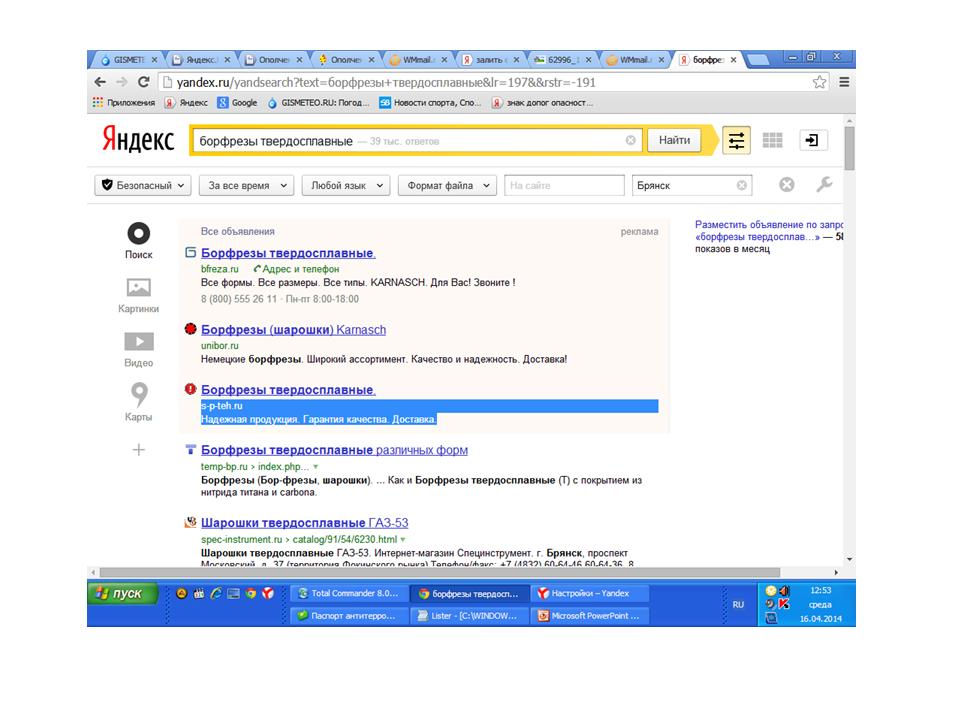960x720 pixels.
Task: Expand spec-instrument.ru result arrow menu
Action: pyautogui.click(x=403, y=539)
